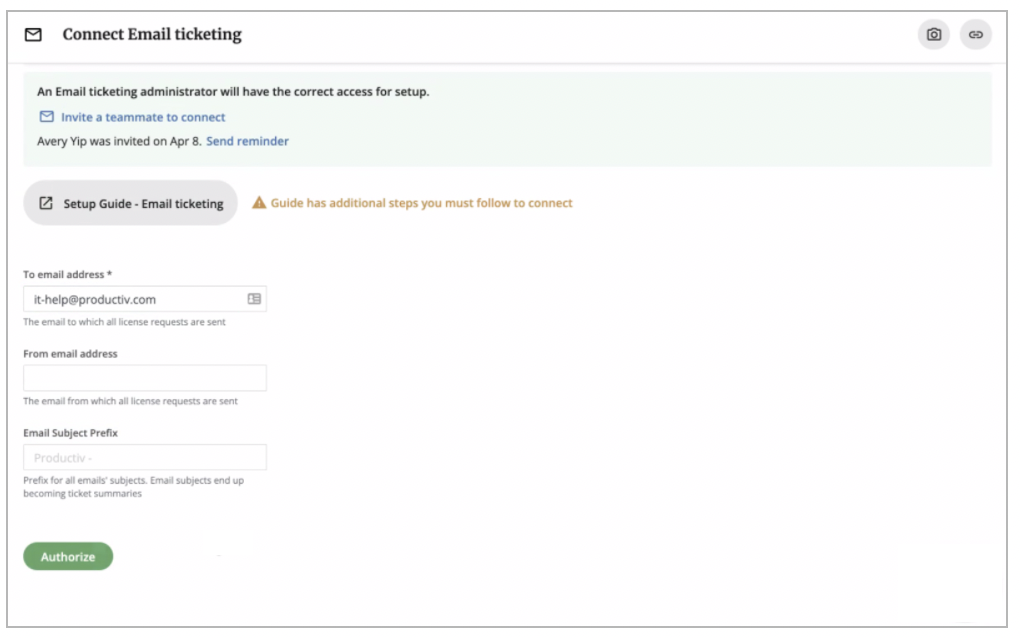Click the Send reminder link for Avery Yip

(248, 141)
